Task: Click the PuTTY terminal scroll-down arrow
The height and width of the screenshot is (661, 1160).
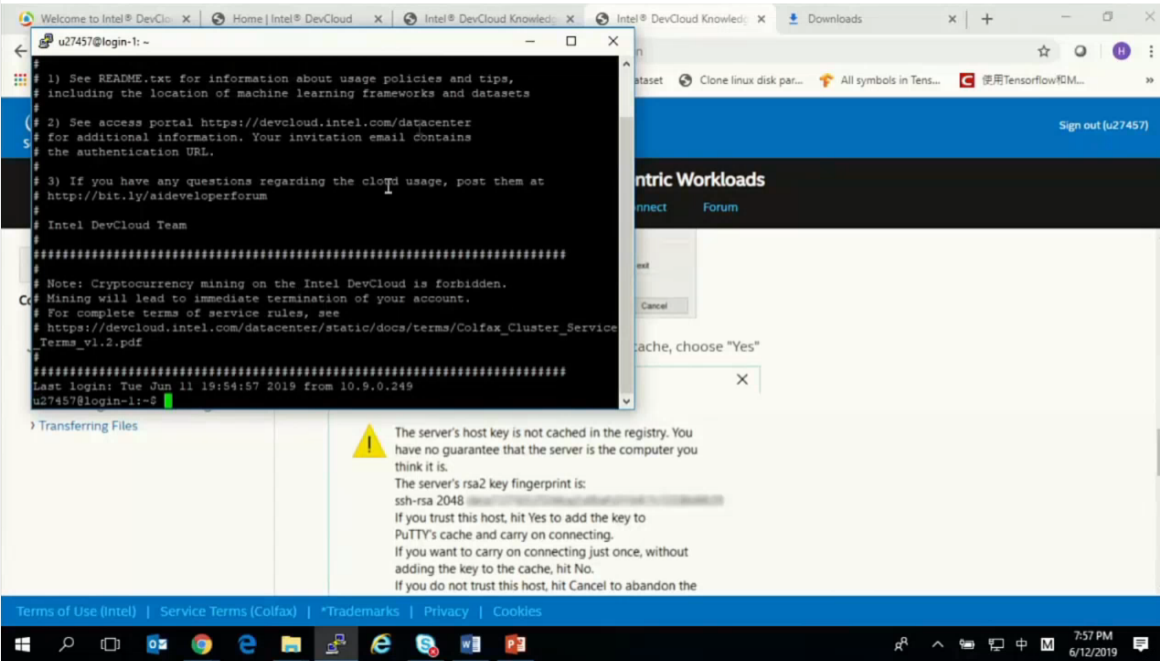Action: point(626,401)
